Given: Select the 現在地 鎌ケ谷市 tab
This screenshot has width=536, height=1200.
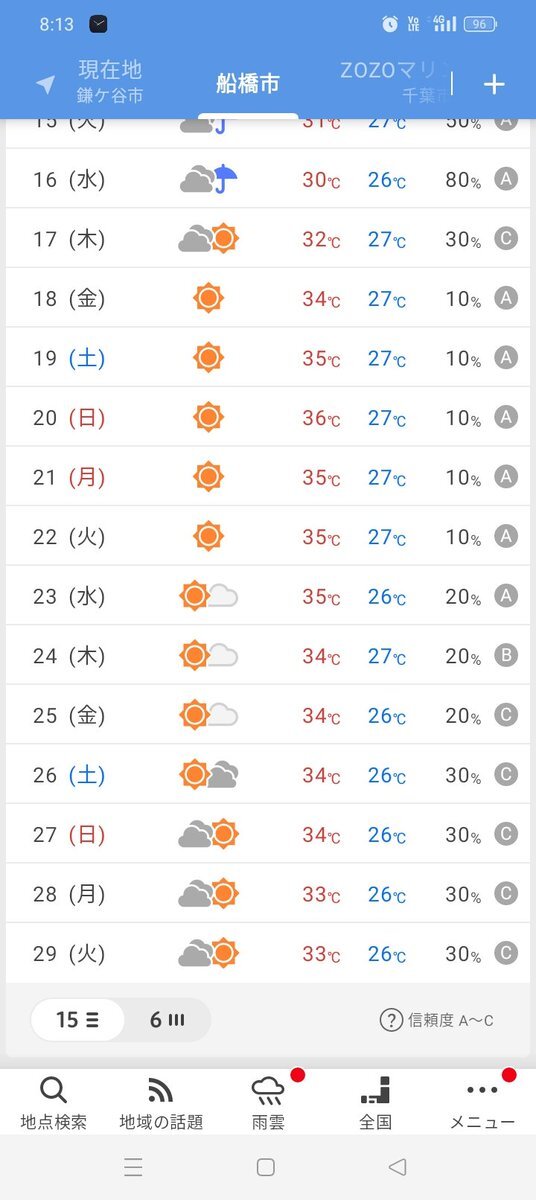Looking at the screenshot, I should (x=109, y=82).
